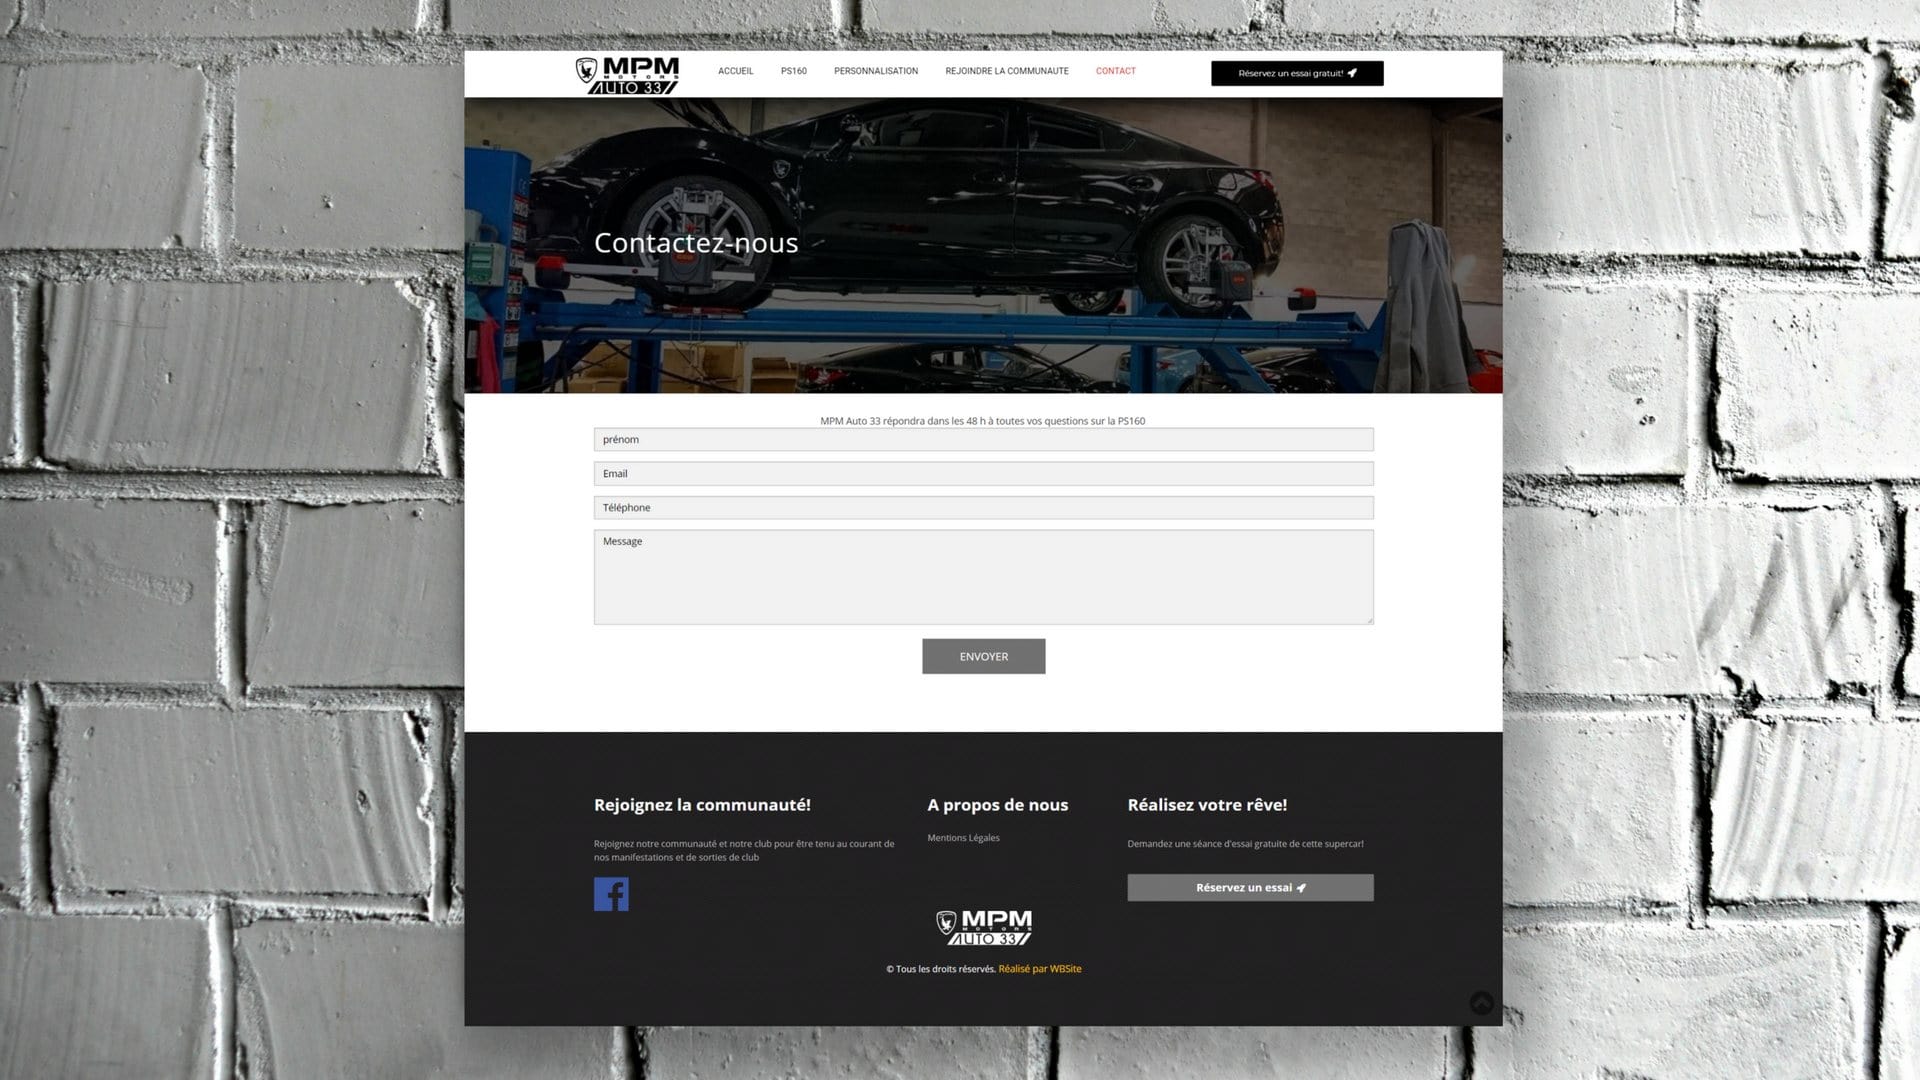Click the 'Réservez un essai gratuit!' header button
1920x1080 pixels.
tap(1297, 73)
